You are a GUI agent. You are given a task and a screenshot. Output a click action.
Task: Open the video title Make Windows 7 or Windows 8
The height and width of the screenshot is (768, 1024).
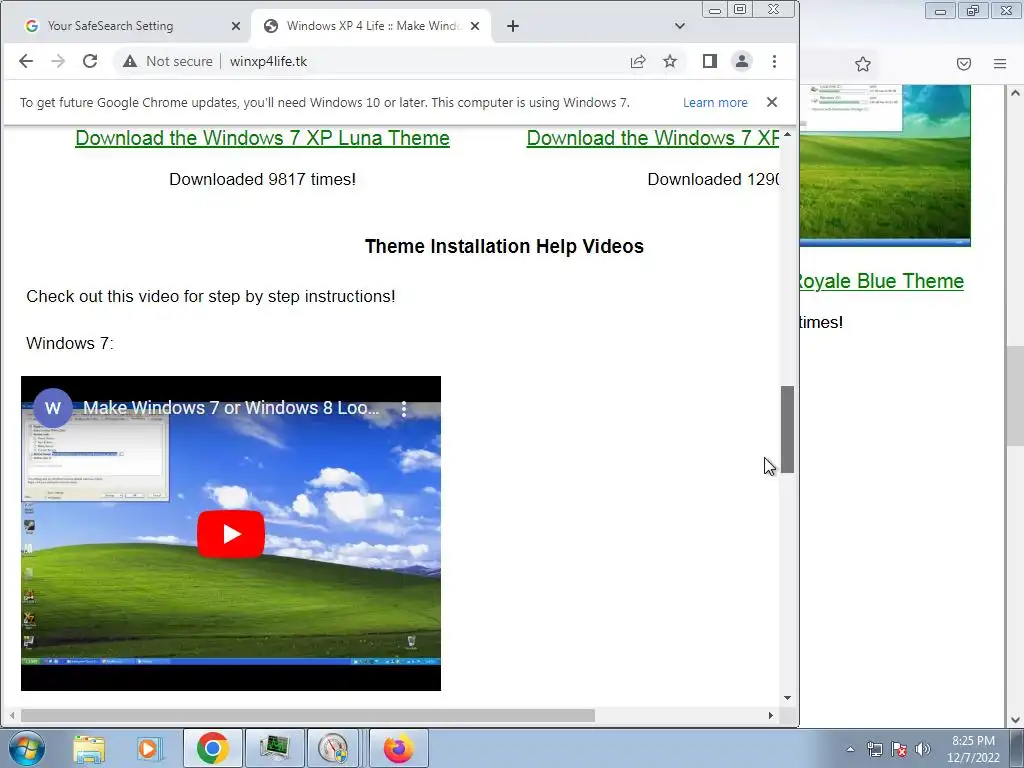[x=231, y=408]
